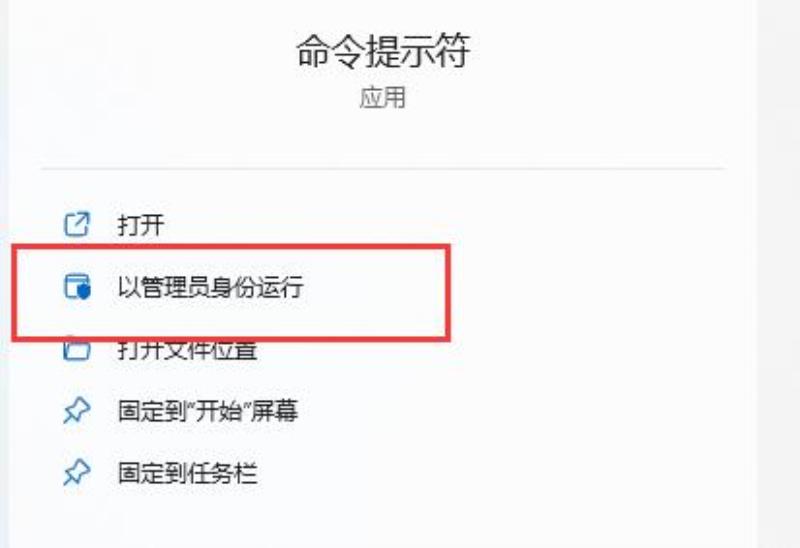Viewport: 800px width, 548px height.
Task: Click the gray strip at right panel edge
Action: click(x=779, y=274)
